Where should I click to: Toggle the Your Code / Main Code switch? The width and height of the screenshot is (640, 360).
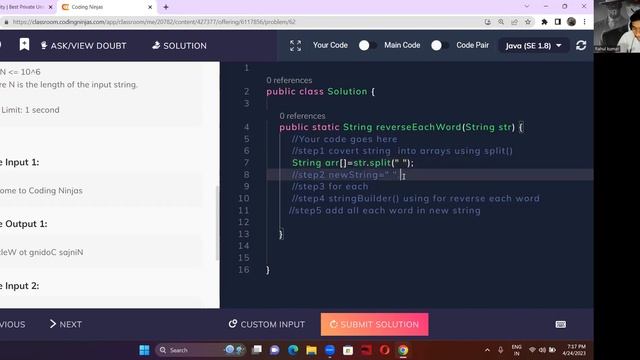tap(367, 45)
